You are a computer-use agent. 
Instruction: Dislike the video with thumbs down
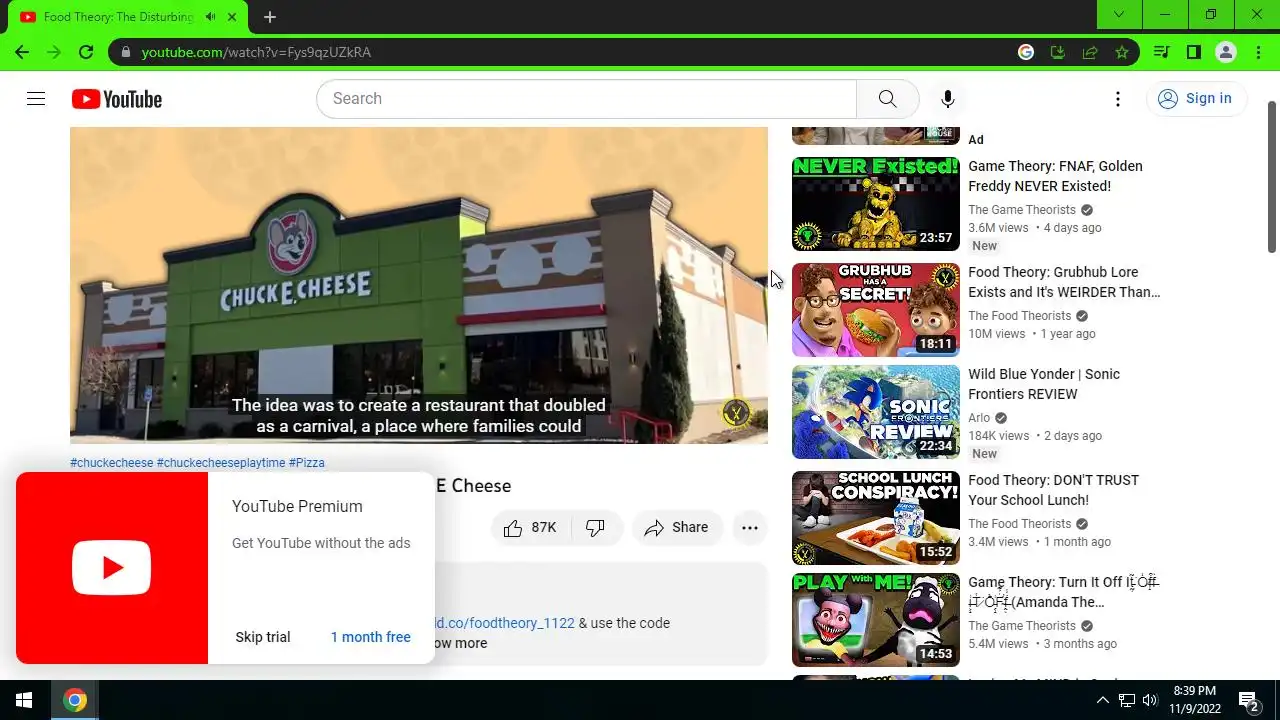tap(596, 527)
